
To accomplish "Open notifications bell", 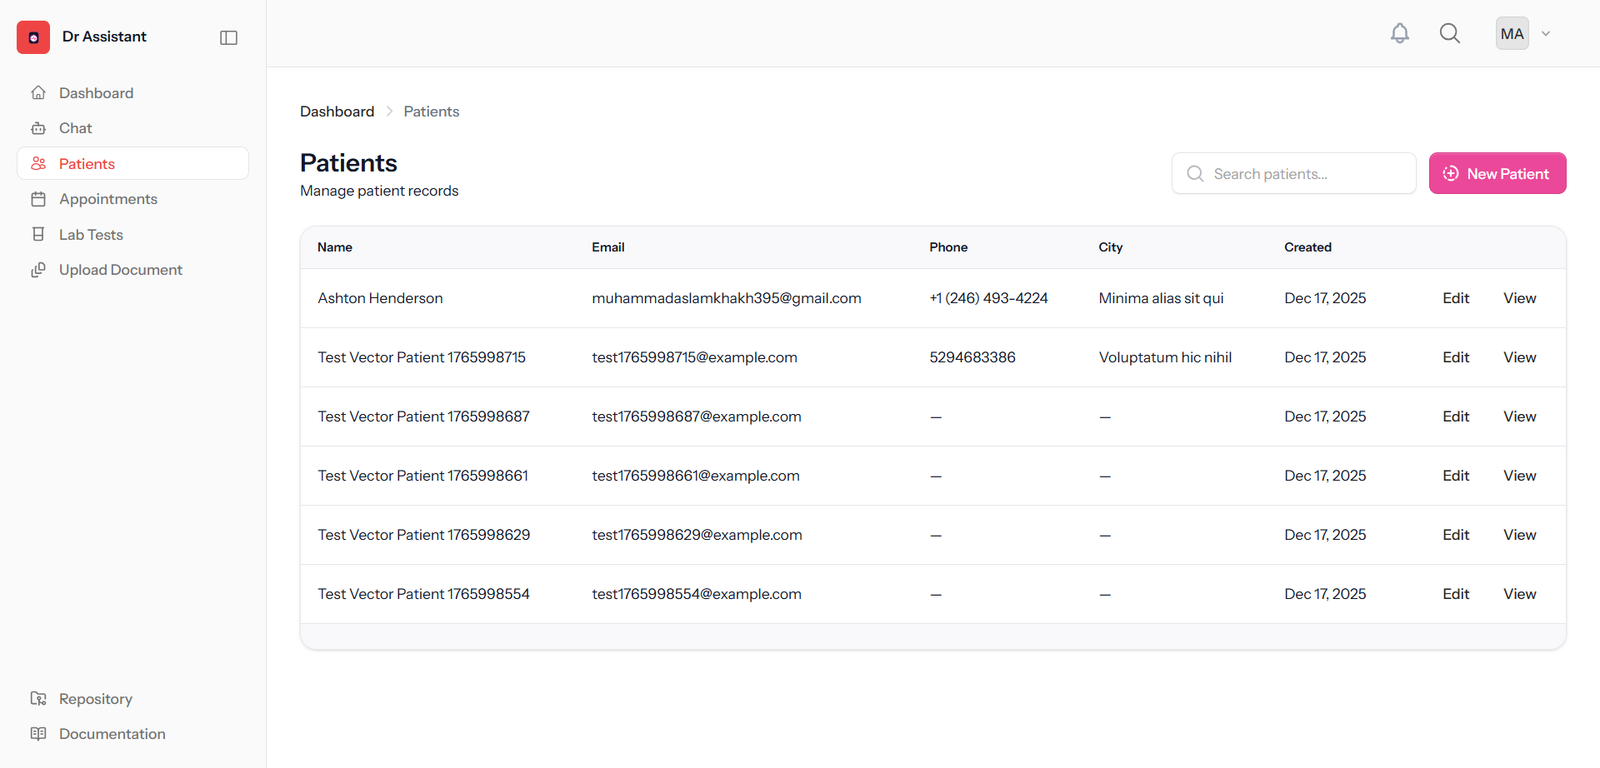I will coord(1400,33).
